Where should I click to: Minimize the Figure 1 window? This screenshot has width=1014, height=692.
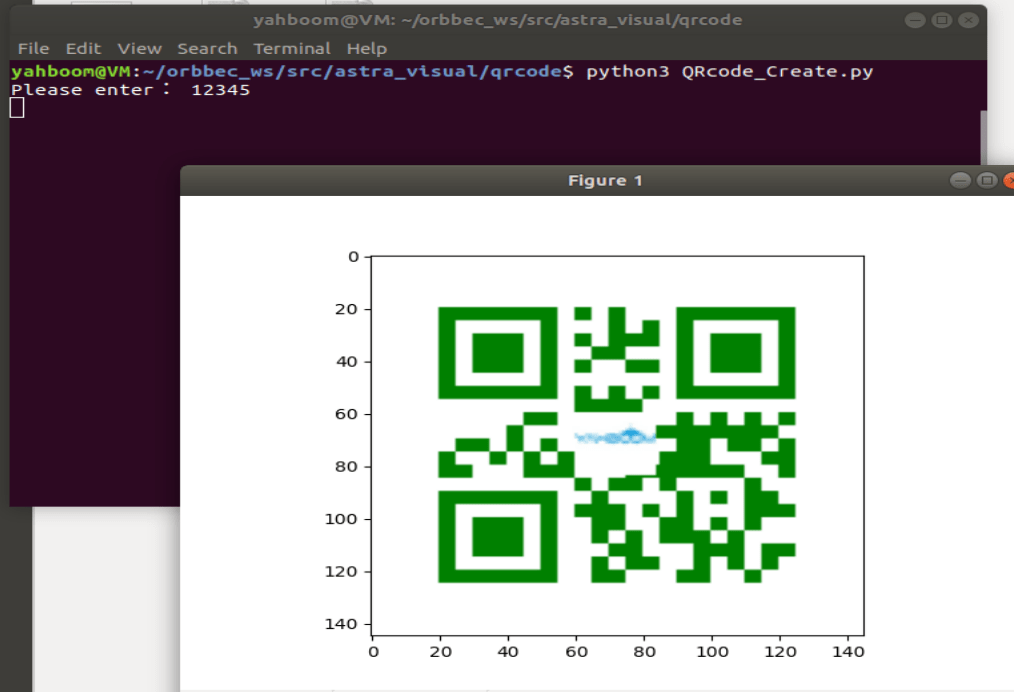[960, 180]
